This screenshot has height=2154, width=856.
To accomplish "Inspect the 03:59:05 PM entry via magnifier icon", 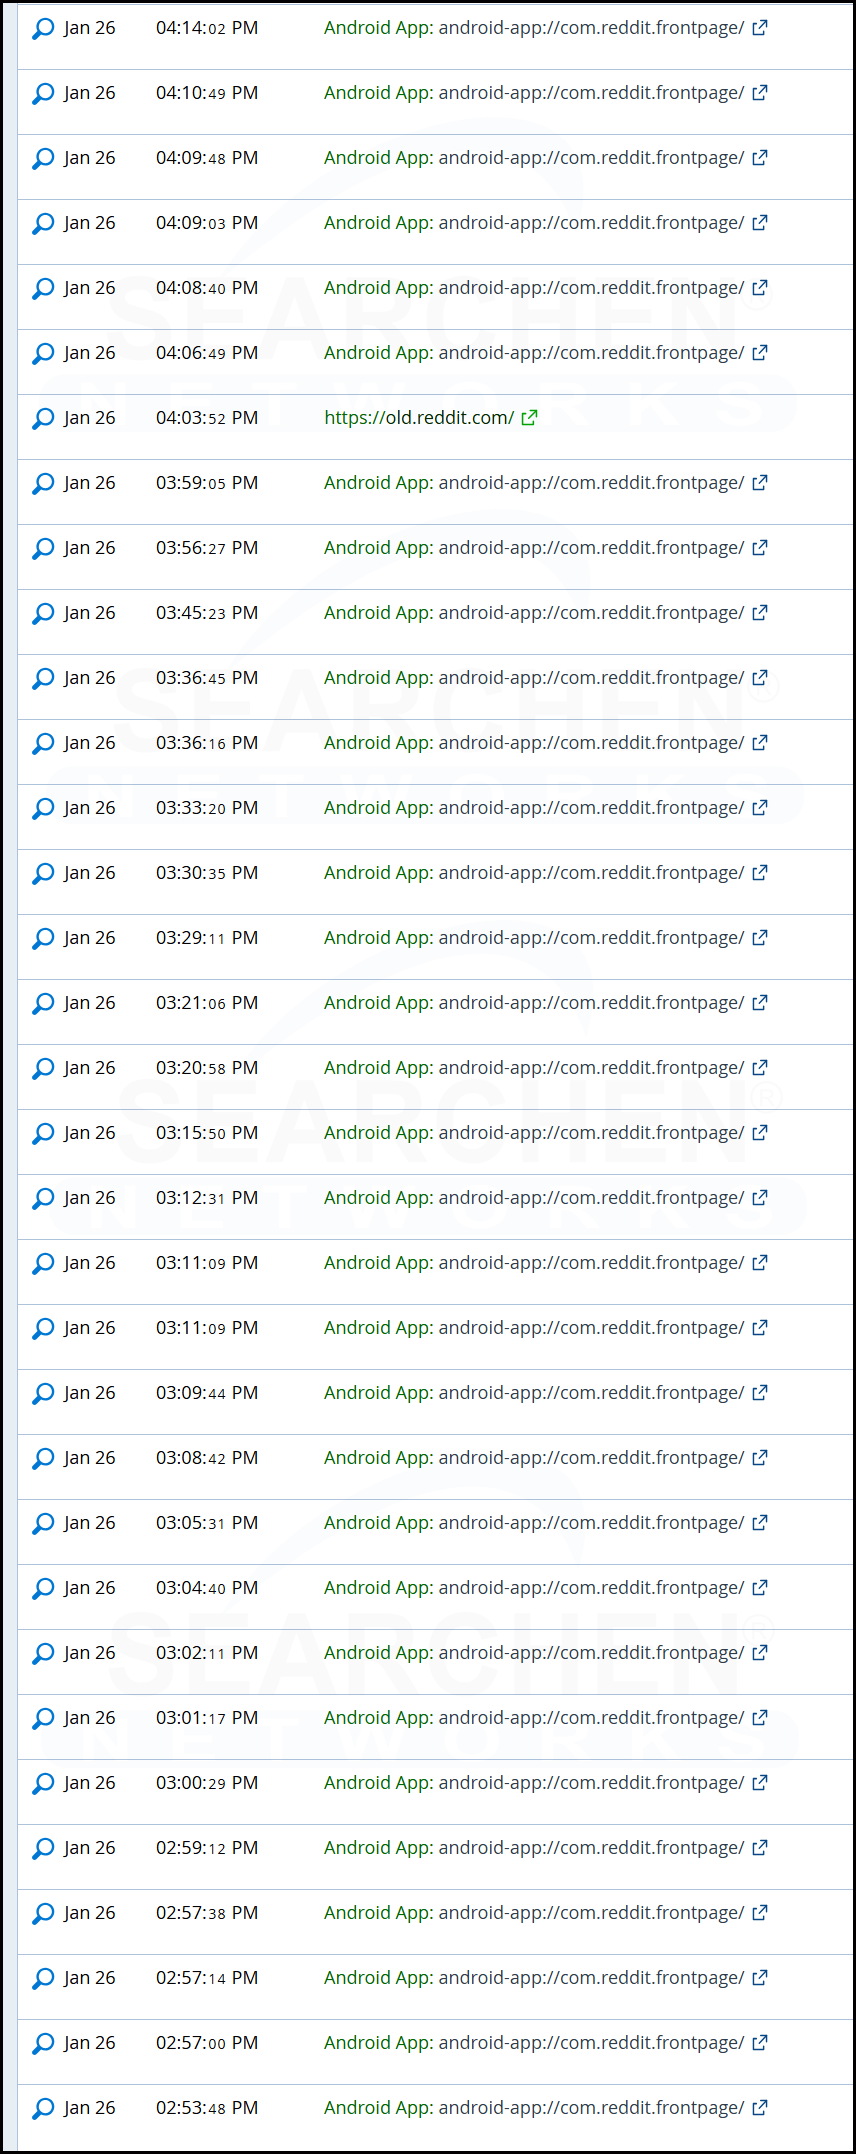I will coord(43,484).
